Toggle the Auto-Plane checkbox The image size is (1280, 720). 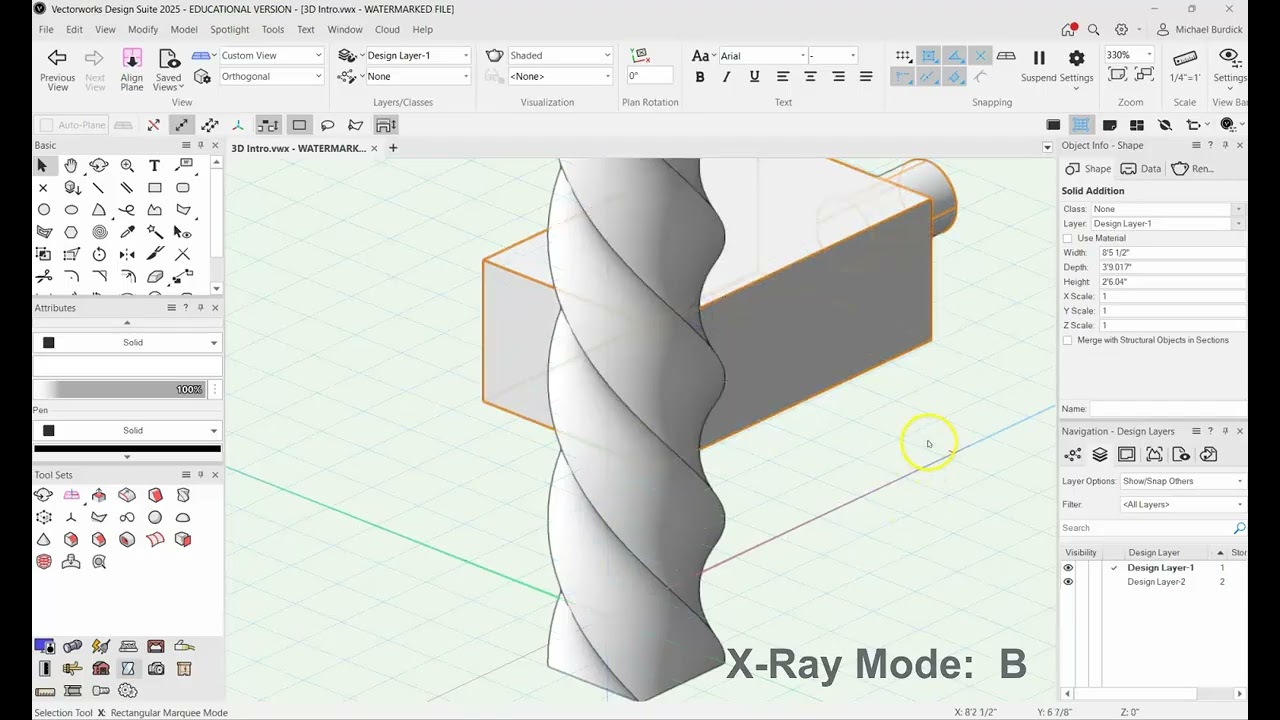pos(46,125)
